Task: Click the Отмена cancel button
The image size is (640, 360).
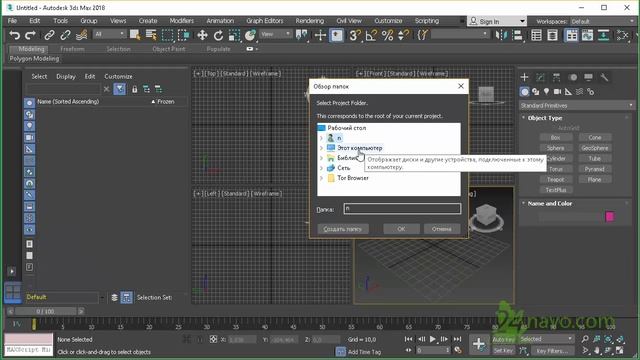Action: click(442, 229)
